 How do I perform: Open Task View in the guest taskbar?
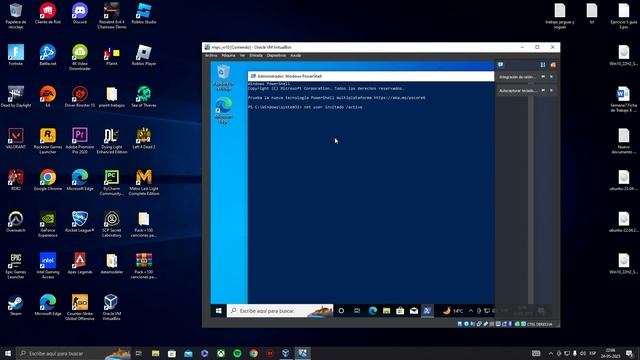[x=357, y=311]
